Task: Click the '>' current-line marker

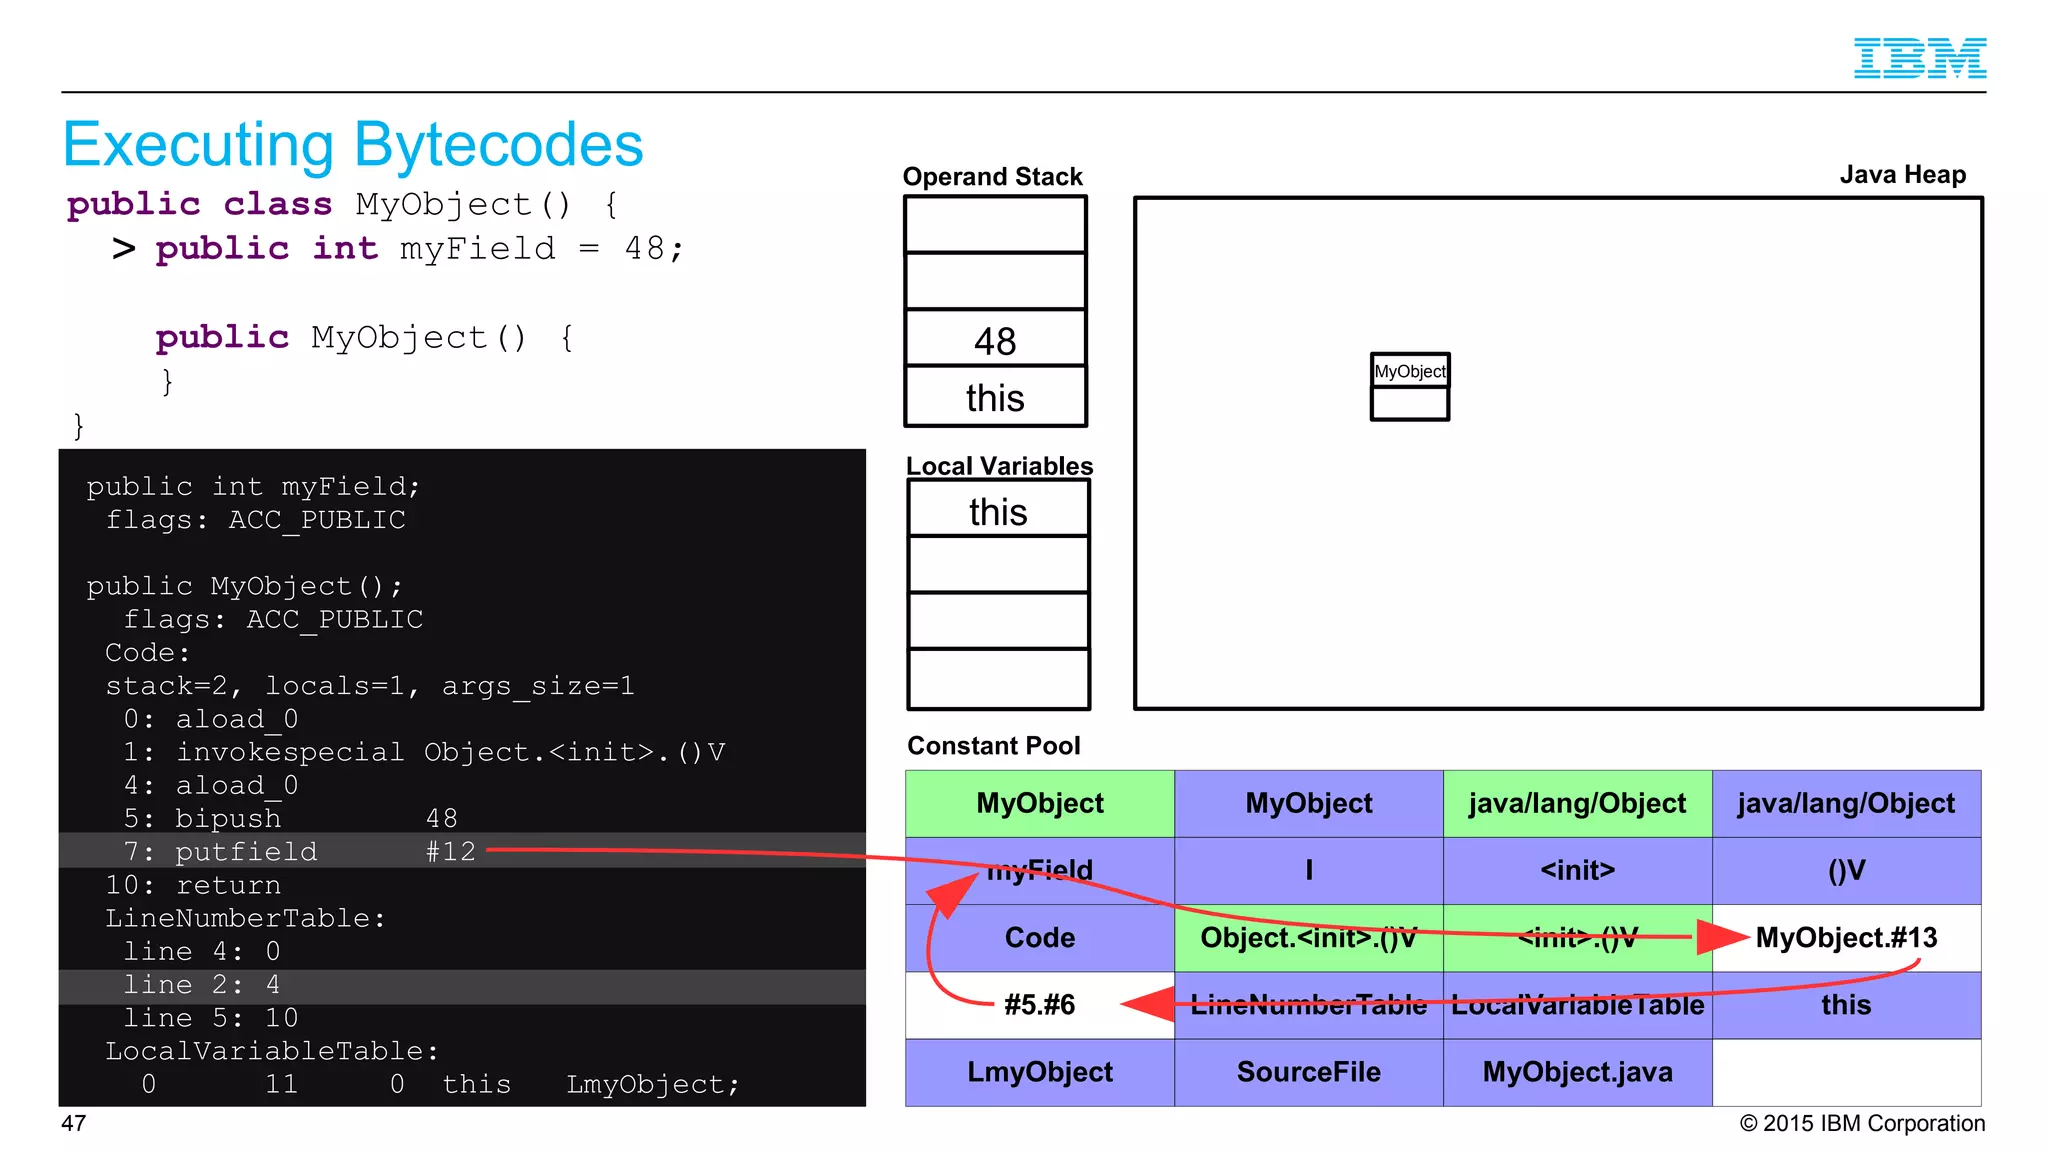Action: tap(123, 248)
